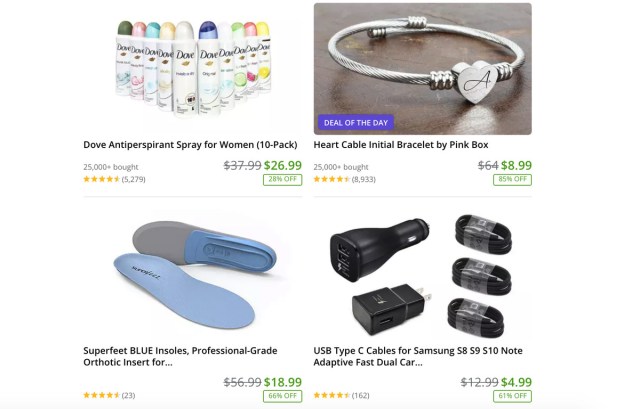
Task: Open Dove Antiperspirant Spray for Women title
Action: 190,145
